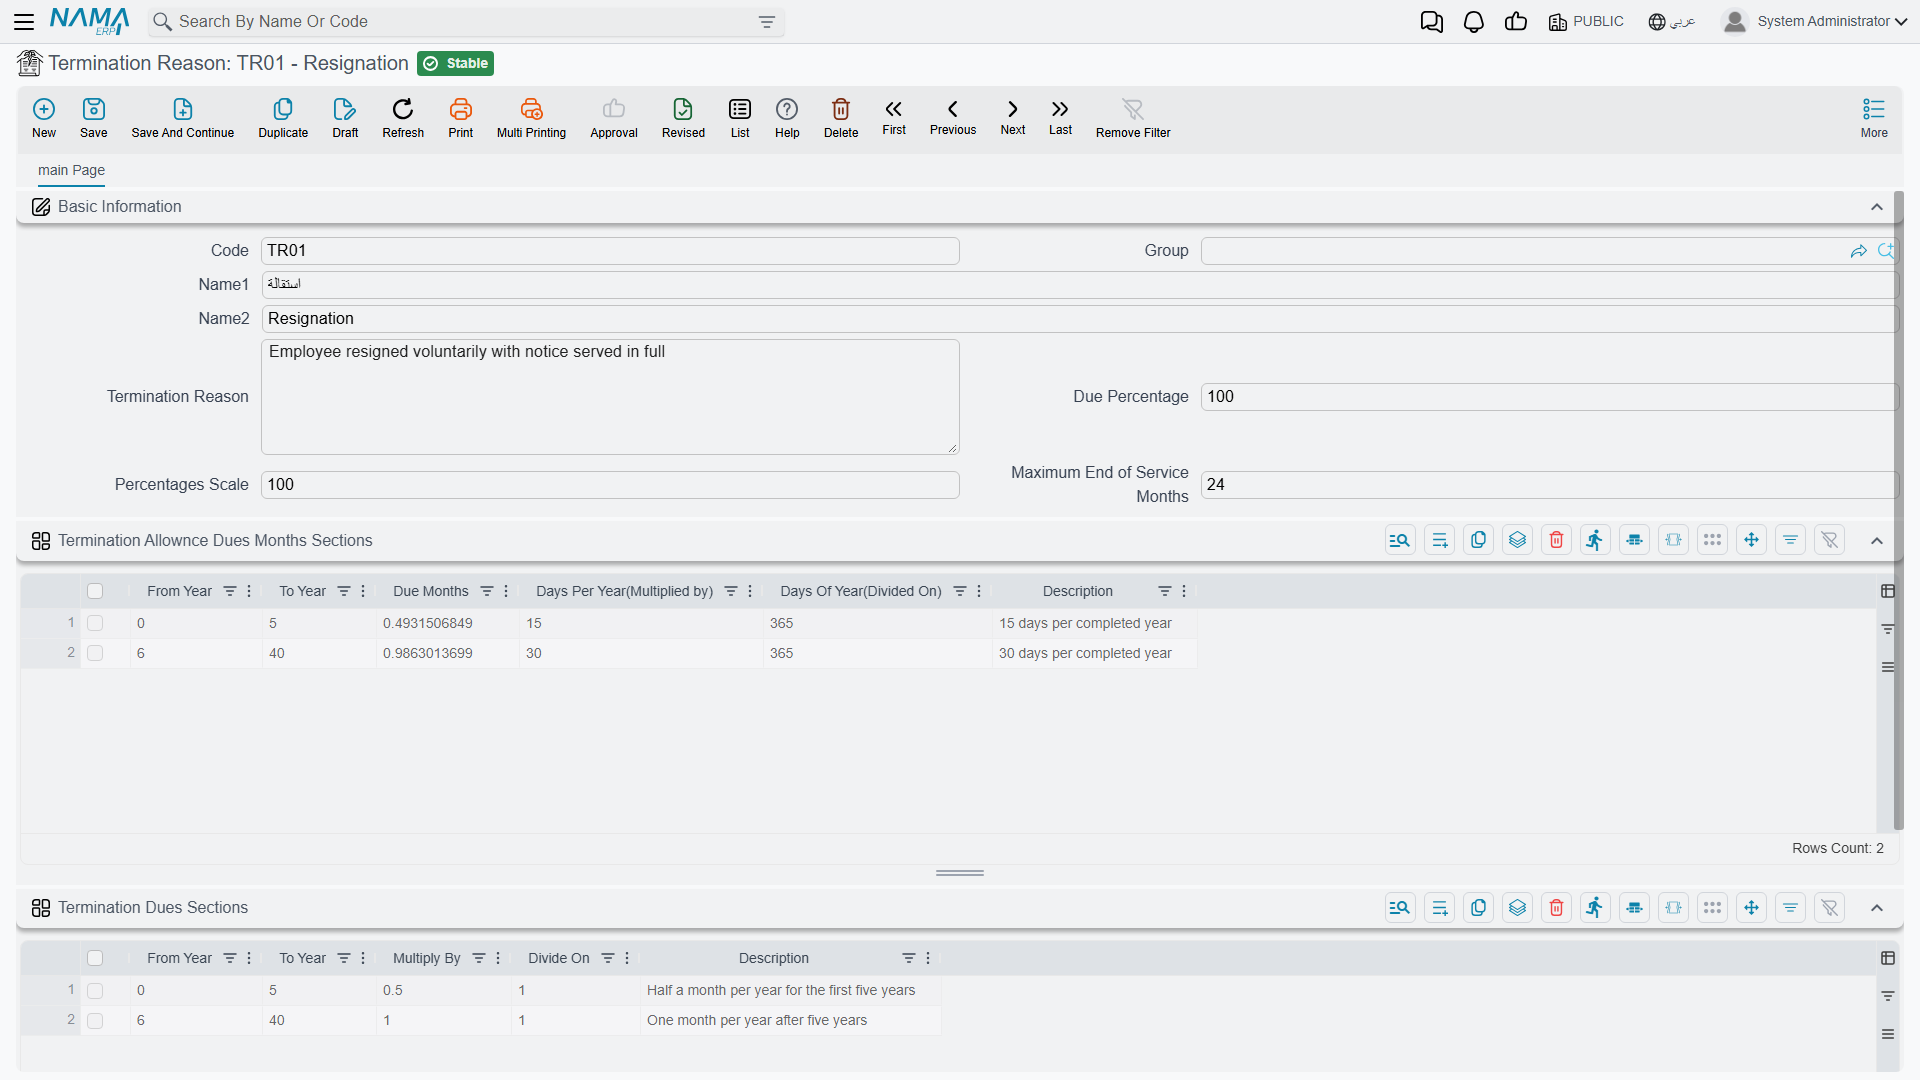
Task: Collapse Termination Dues Sections panel
Action: (x=1877, y=908)
